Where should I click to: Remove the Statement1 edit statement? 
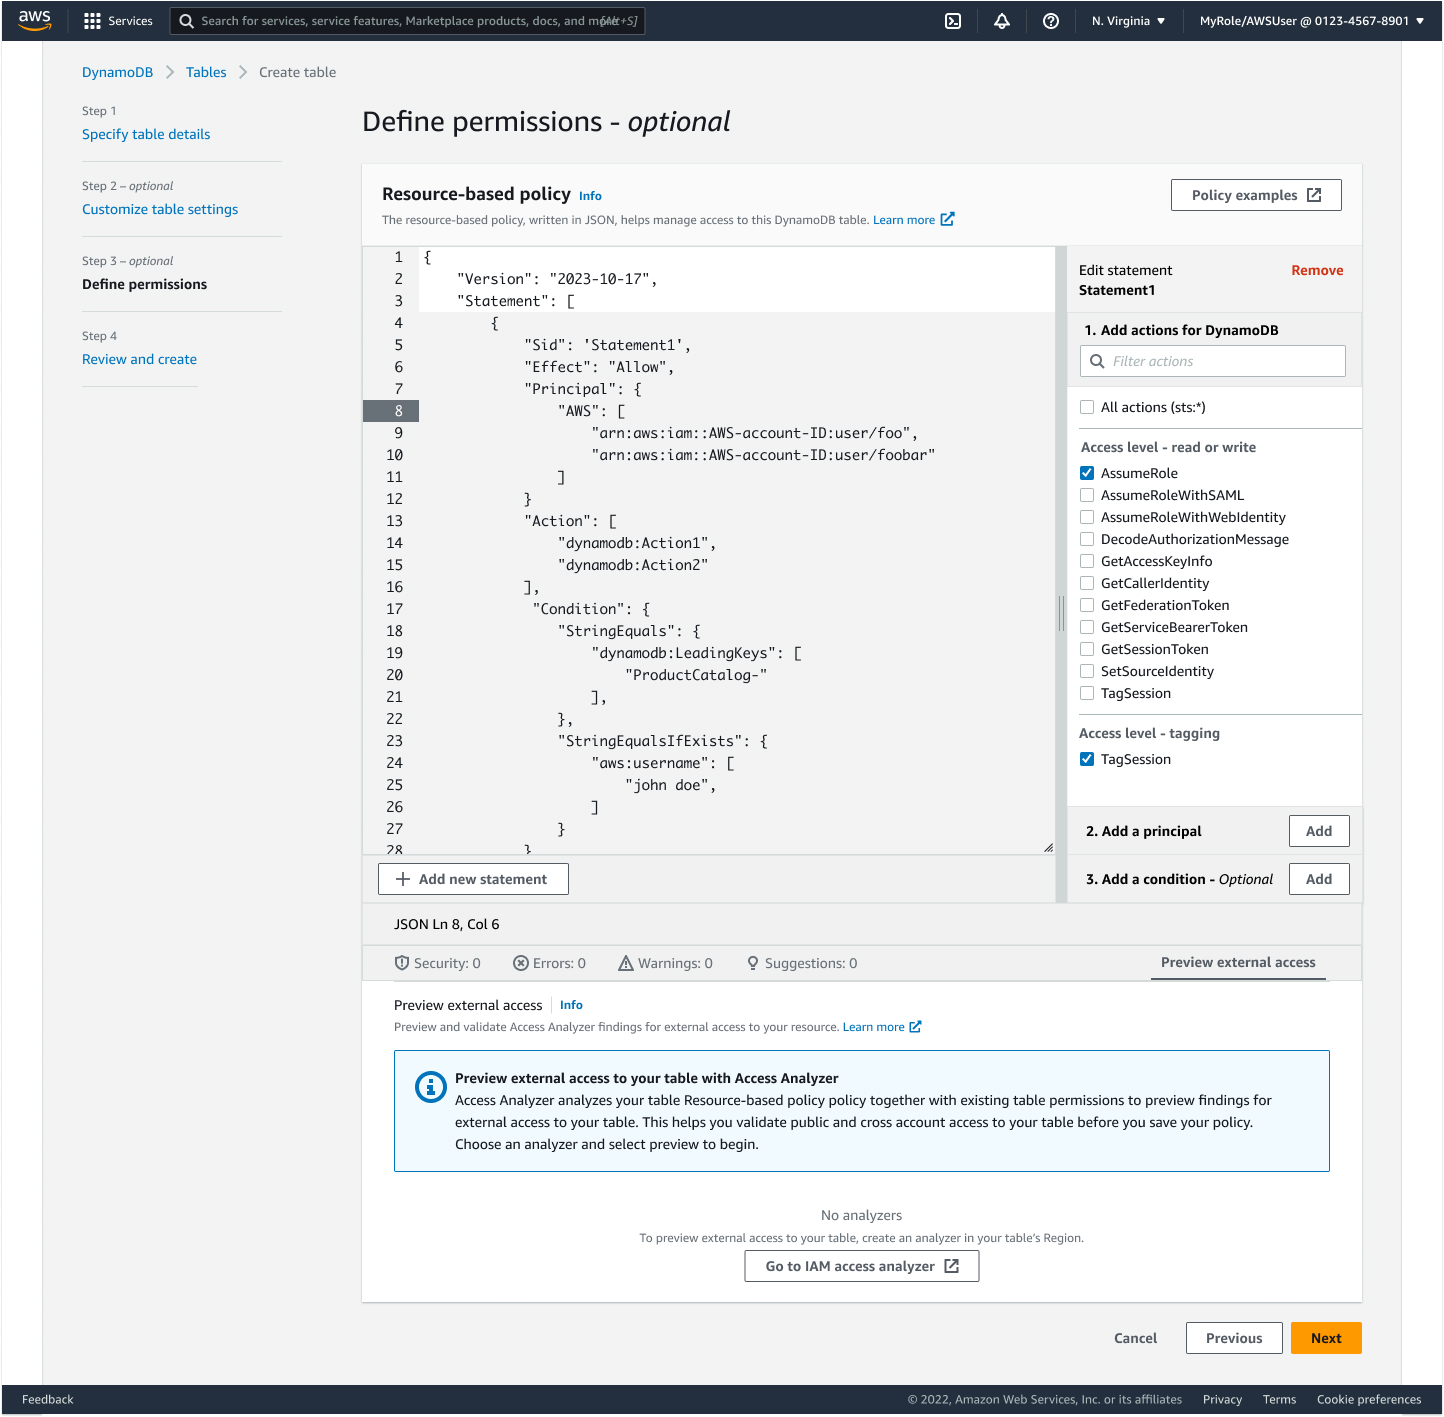(x=1317, y=269)
